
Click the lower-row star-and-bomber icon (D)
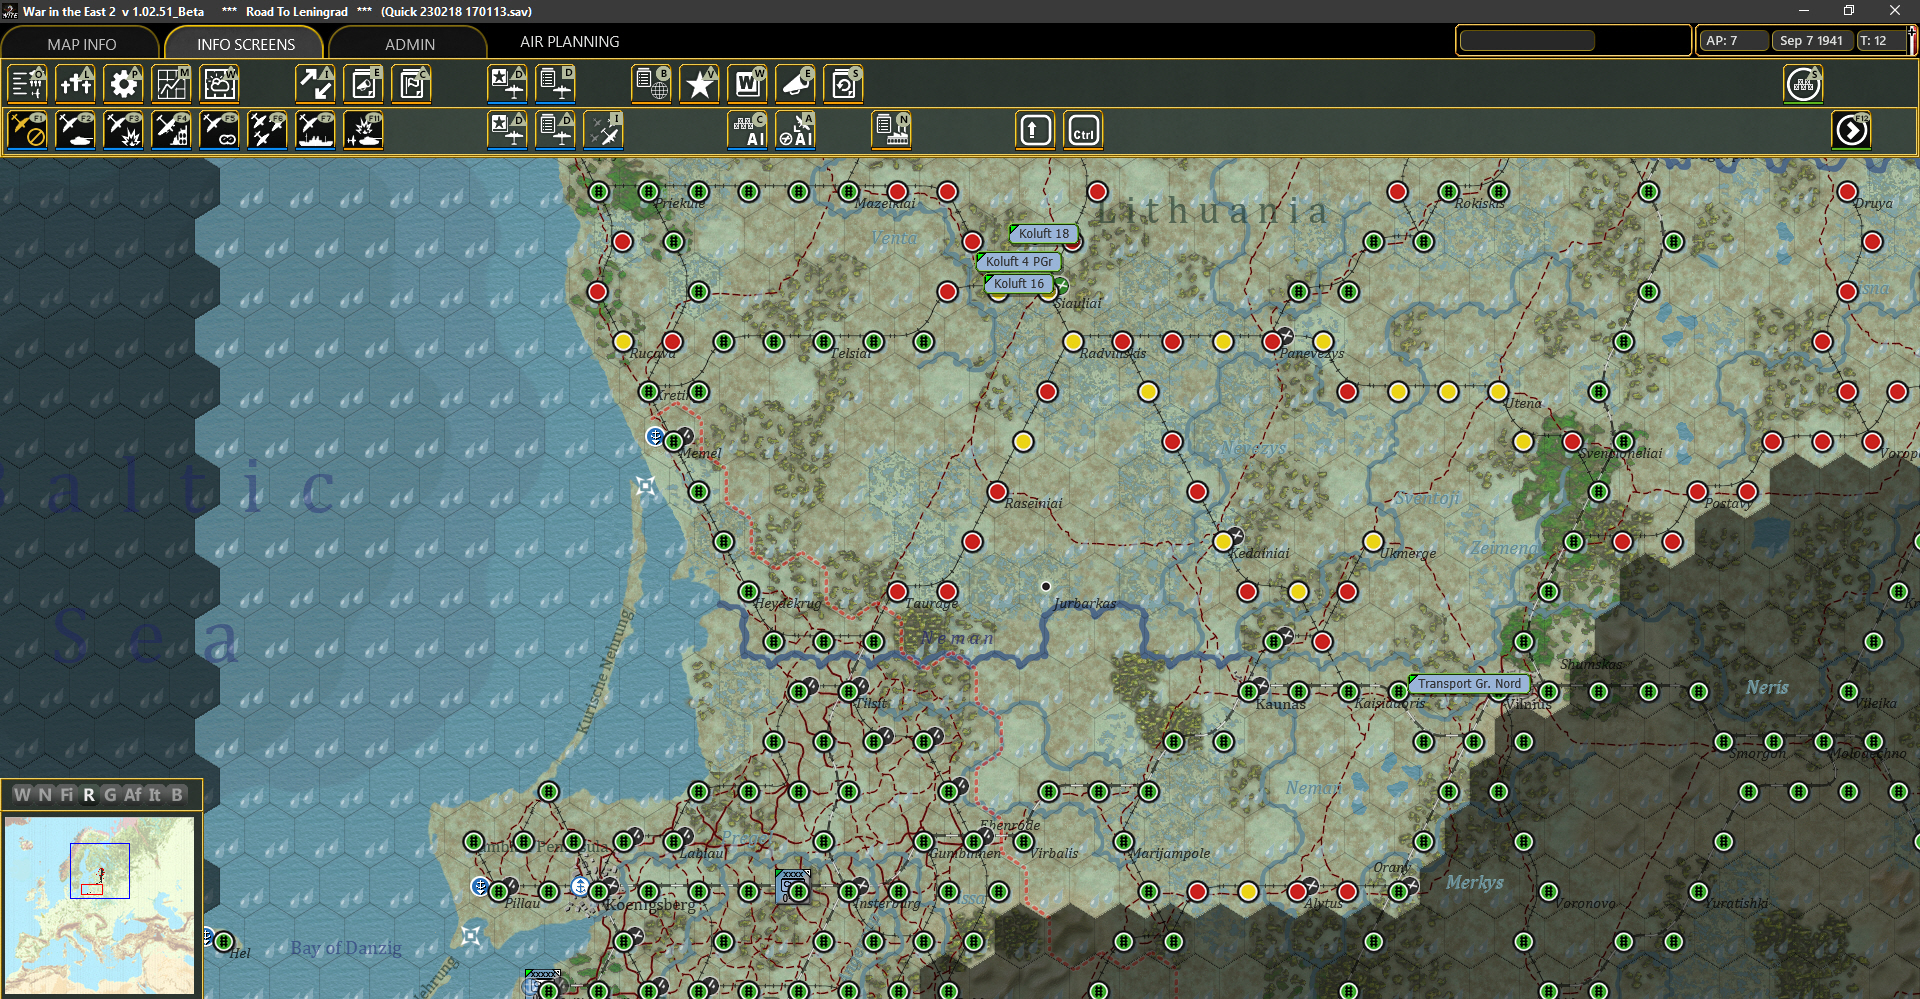[x=508, y=130]
